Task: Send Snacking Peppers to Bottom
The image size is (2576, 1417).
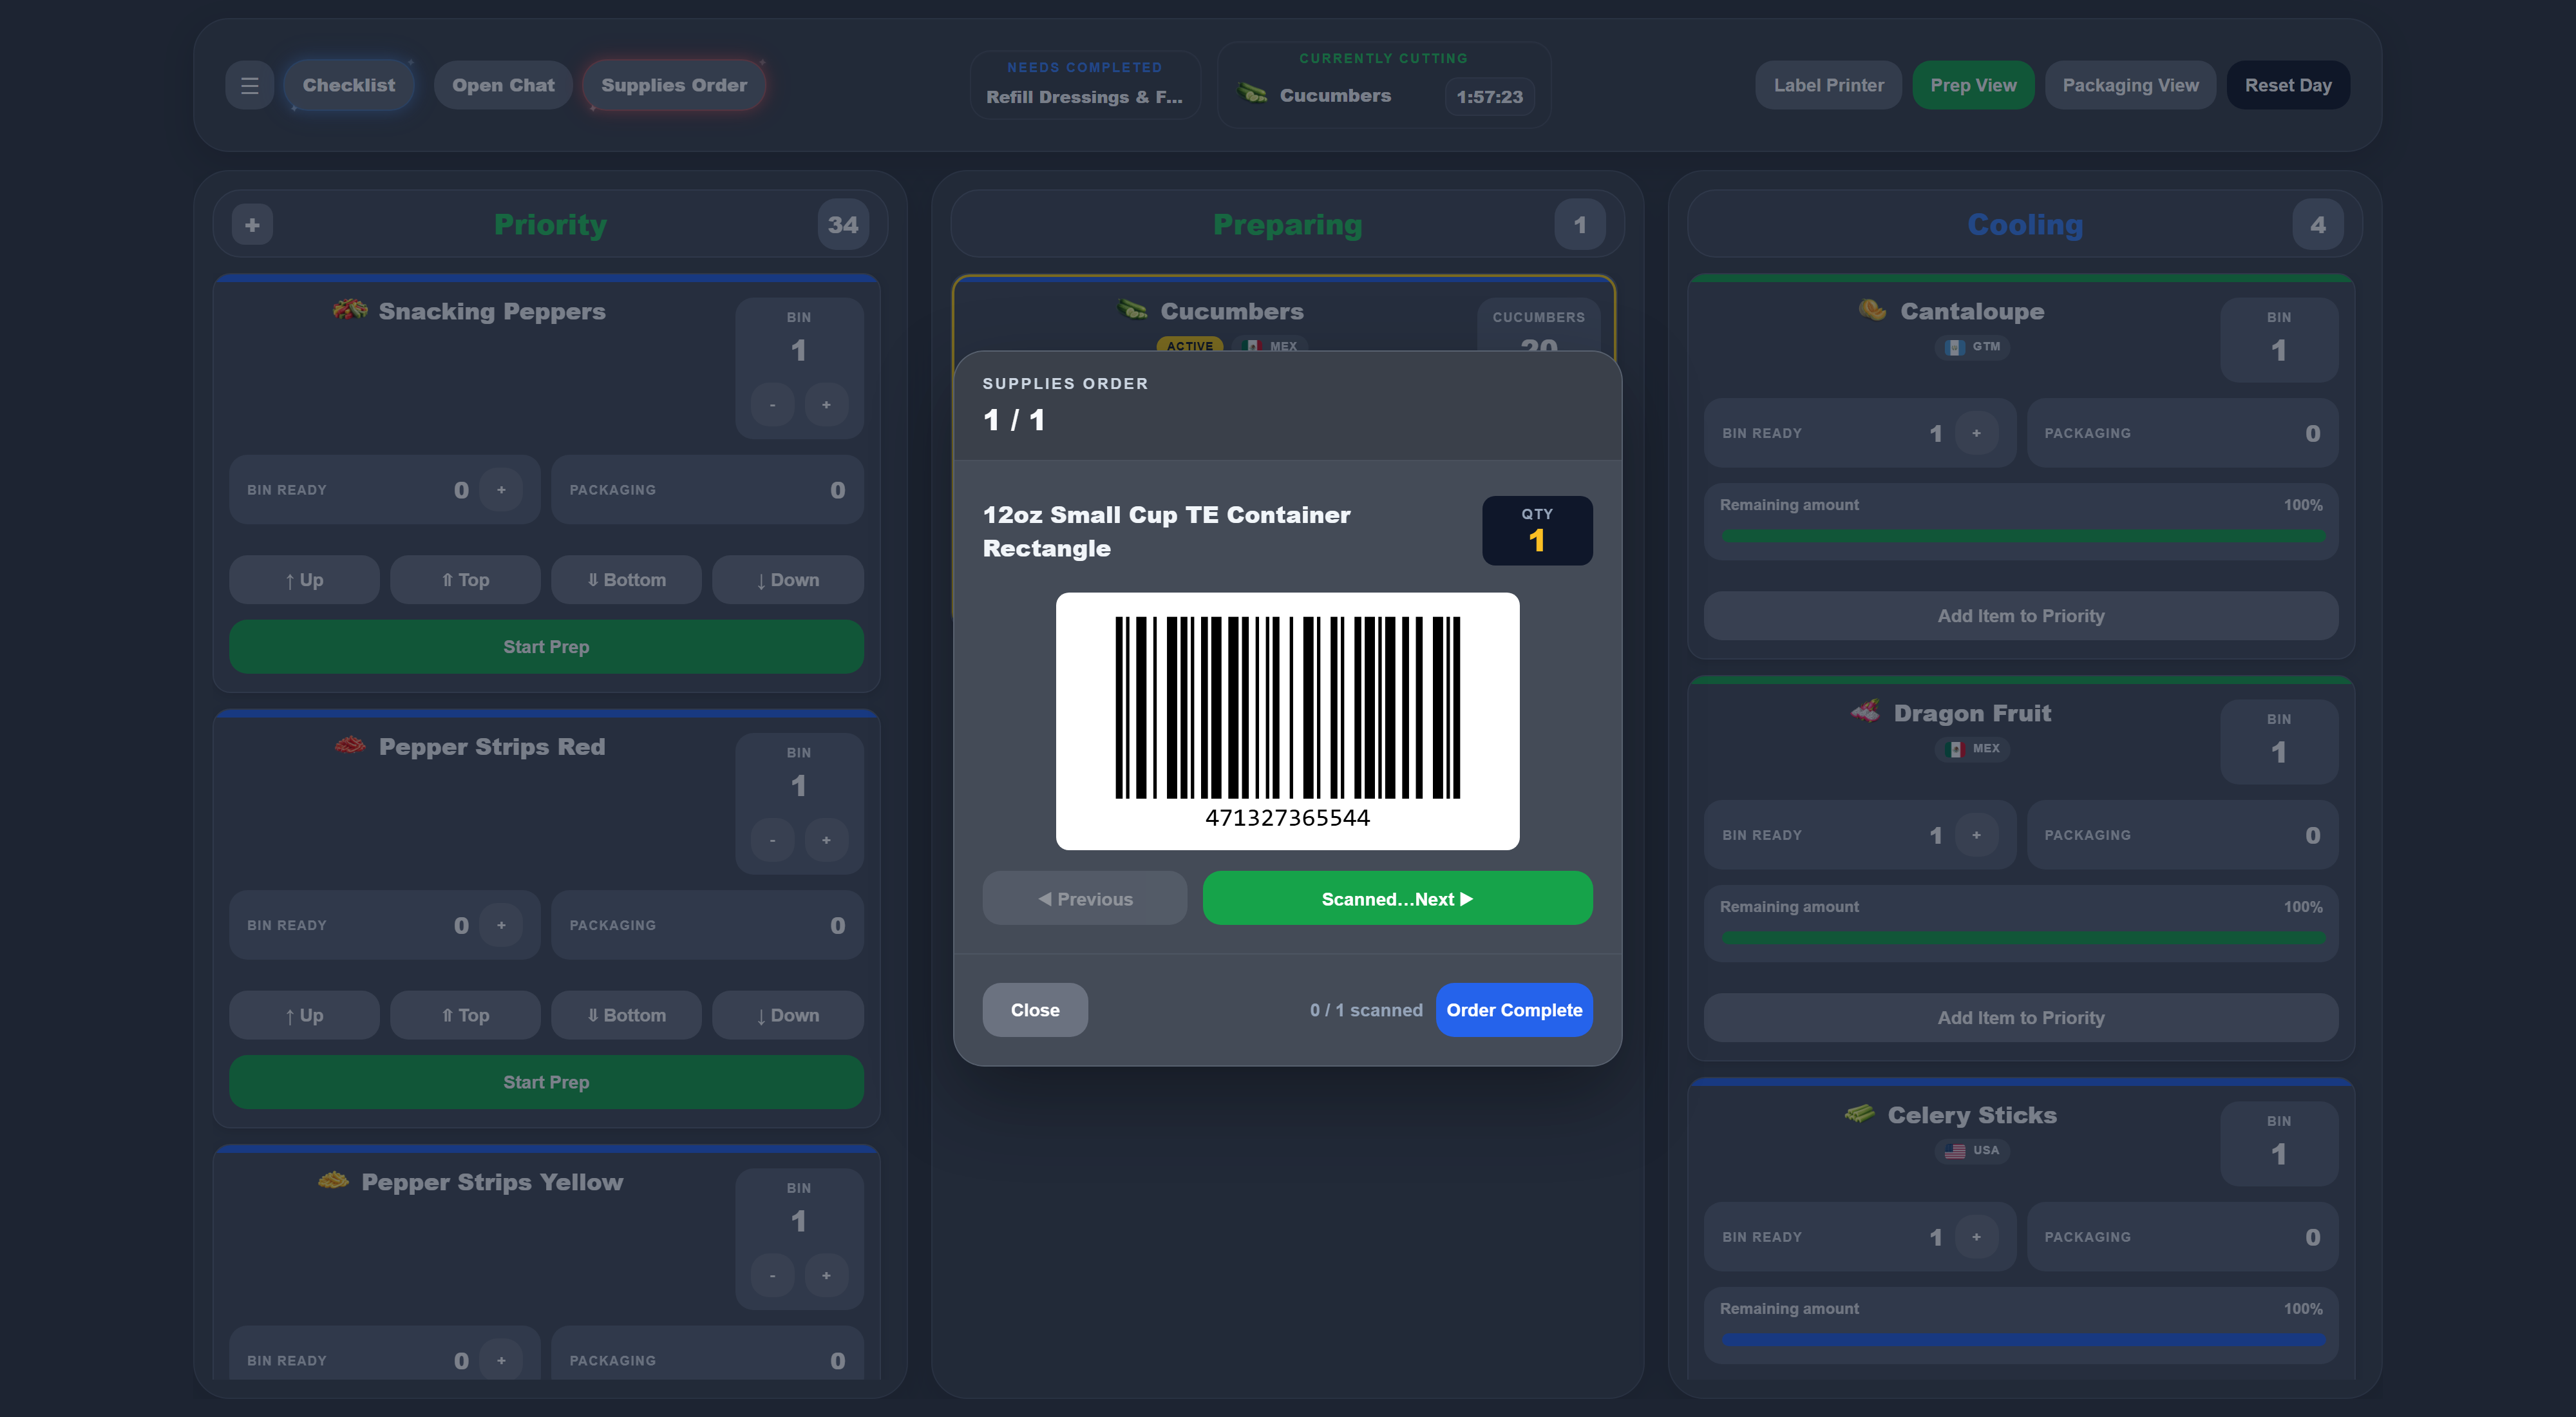Action: 626,580
